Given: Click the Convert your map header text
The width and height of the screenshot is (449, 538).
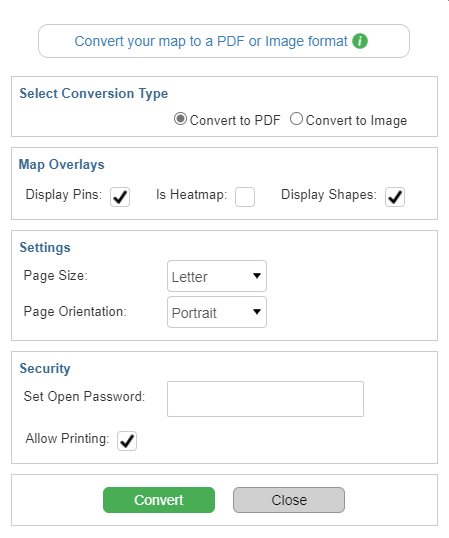Looking at the screenshot, I should click(x=211, y=41).
